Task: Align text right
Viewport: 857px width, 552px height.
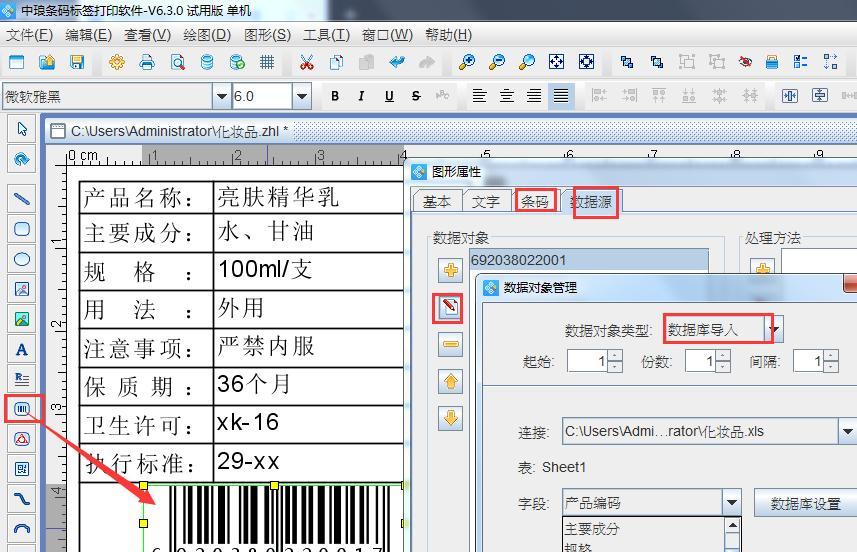Action: 534,96
